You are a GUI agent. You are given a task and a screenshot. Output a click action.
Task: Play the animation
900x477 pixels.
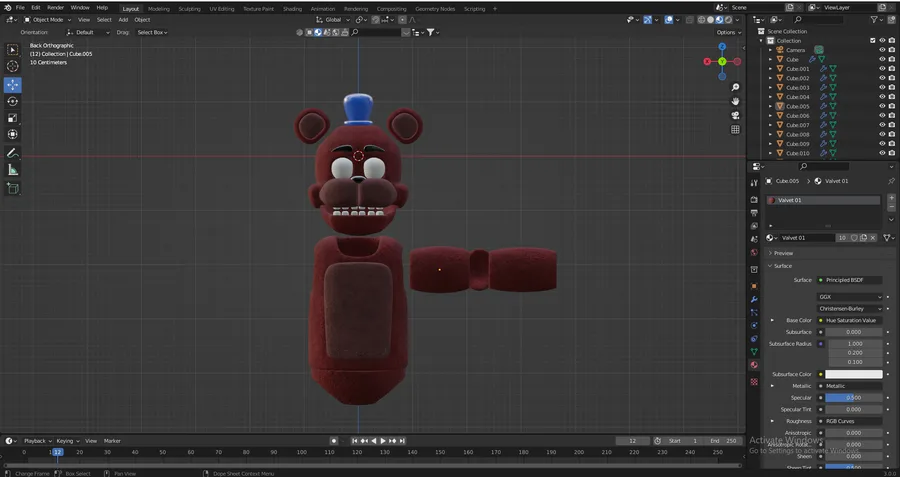point(383,441)
